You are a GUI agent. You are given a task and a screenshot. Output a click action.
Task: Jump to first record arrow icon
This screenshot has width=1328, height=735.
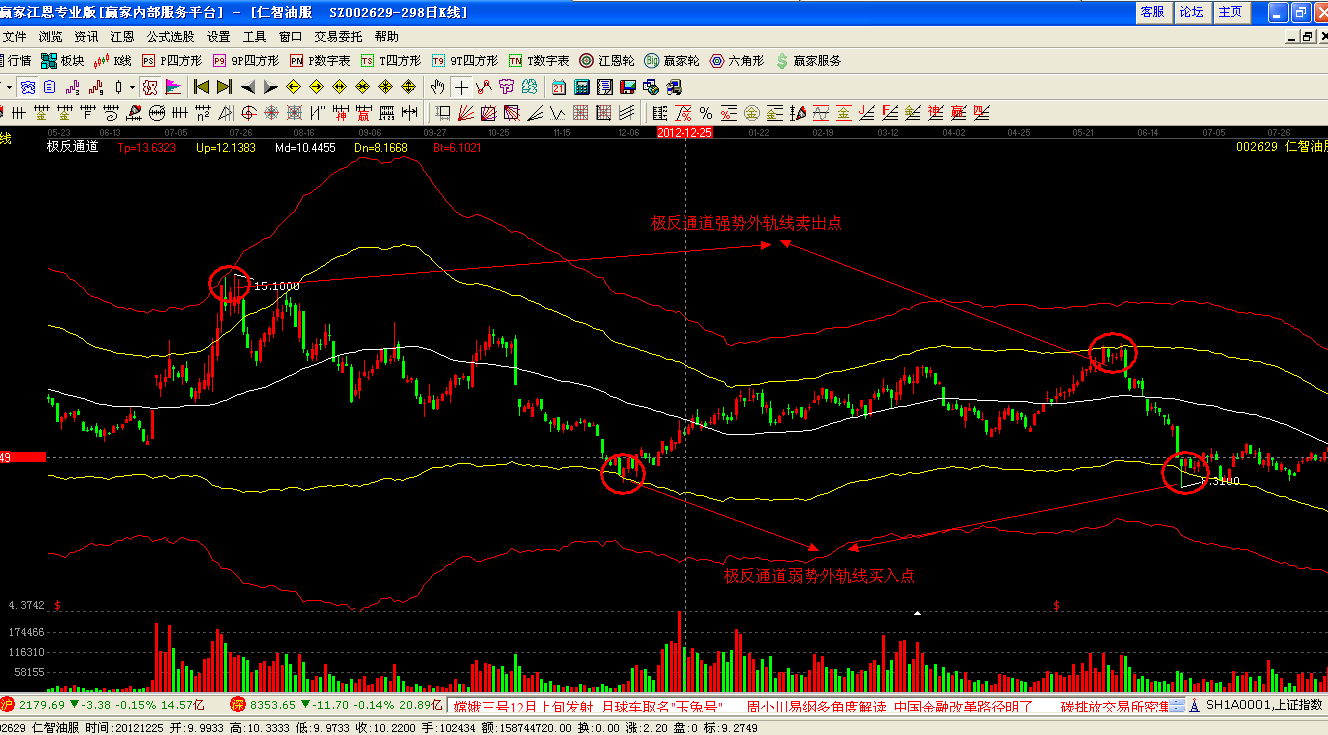(201, 87)
